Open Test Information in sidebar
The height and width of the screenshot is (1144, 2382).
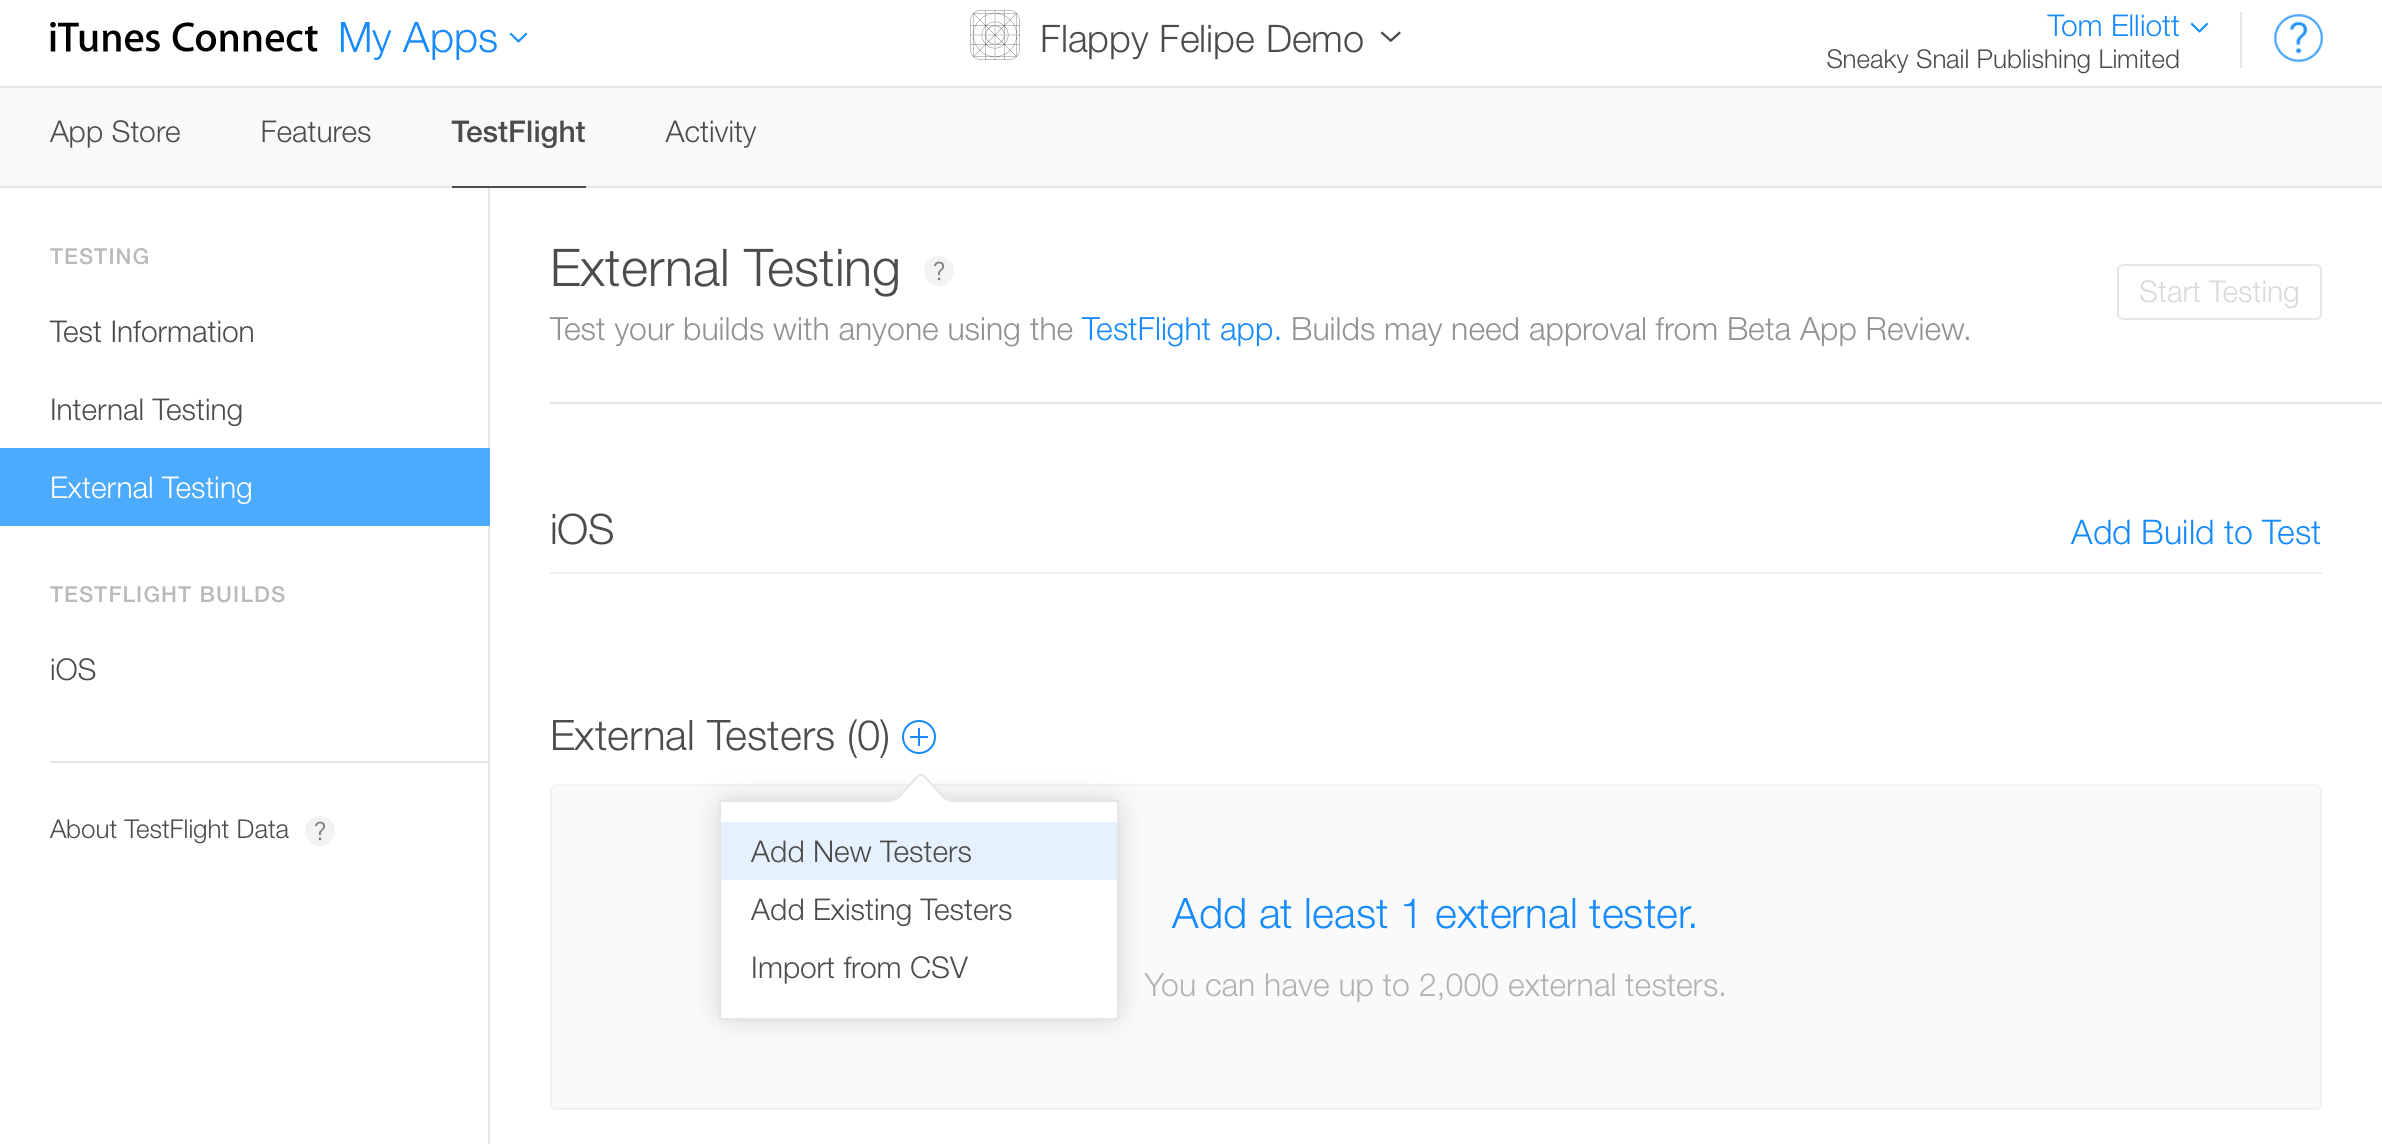(x=152, y=332)
